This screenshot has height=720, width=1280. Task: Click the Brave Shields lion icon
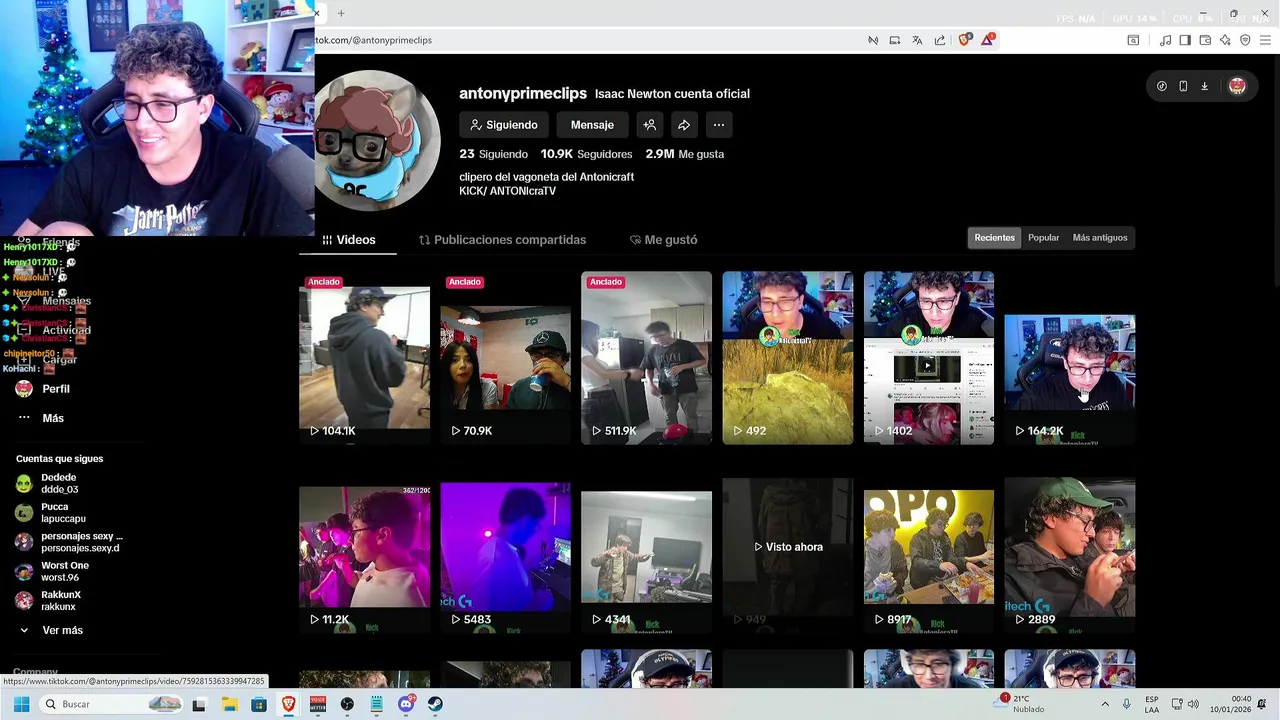tap(964, 40)
